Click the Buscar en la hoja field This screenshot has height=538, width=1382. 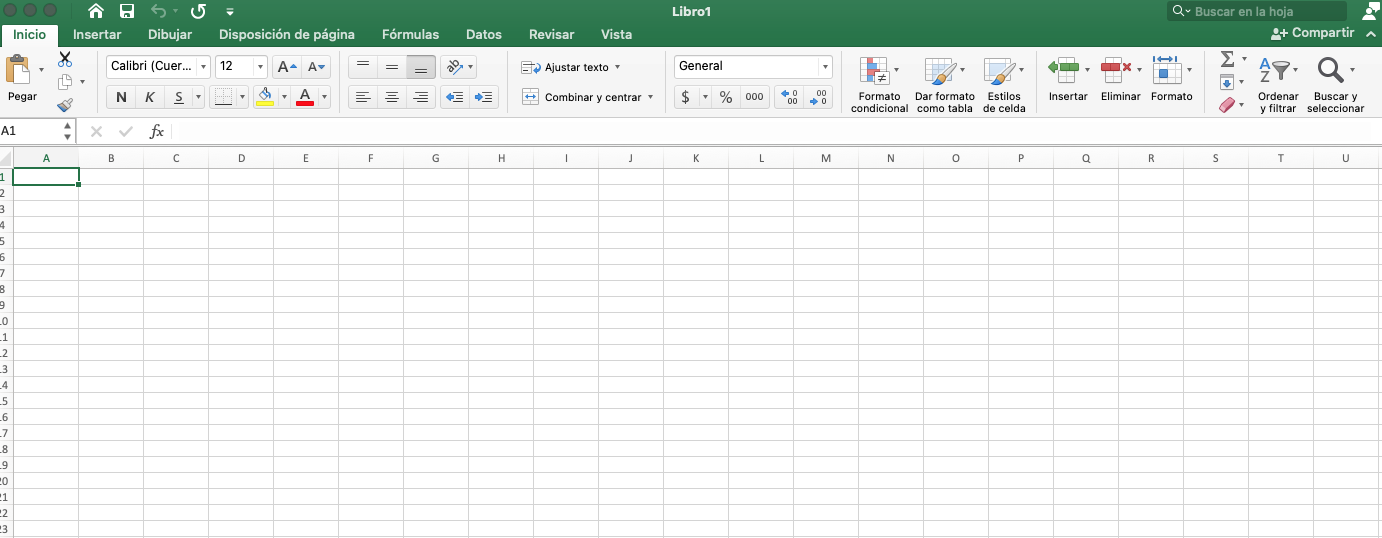[1257, 11]
